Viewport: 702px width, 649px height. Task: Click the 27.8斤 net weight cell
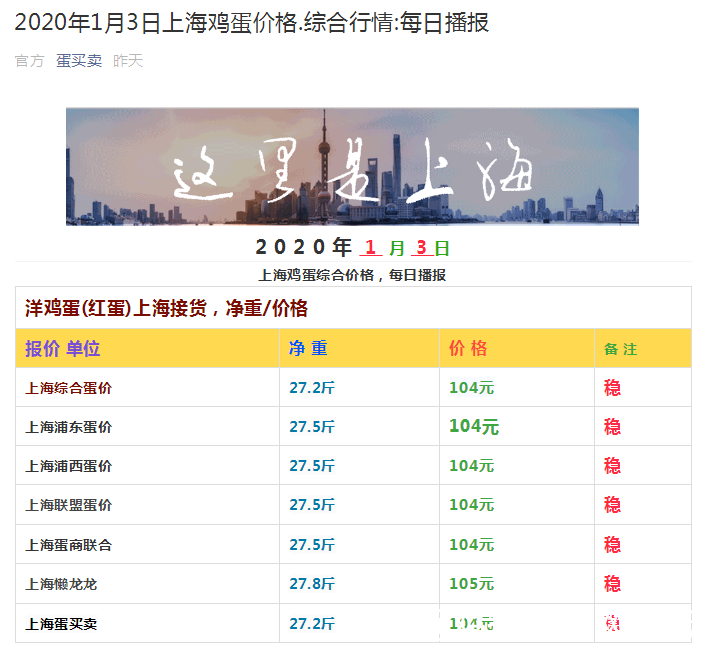[312, 584]
